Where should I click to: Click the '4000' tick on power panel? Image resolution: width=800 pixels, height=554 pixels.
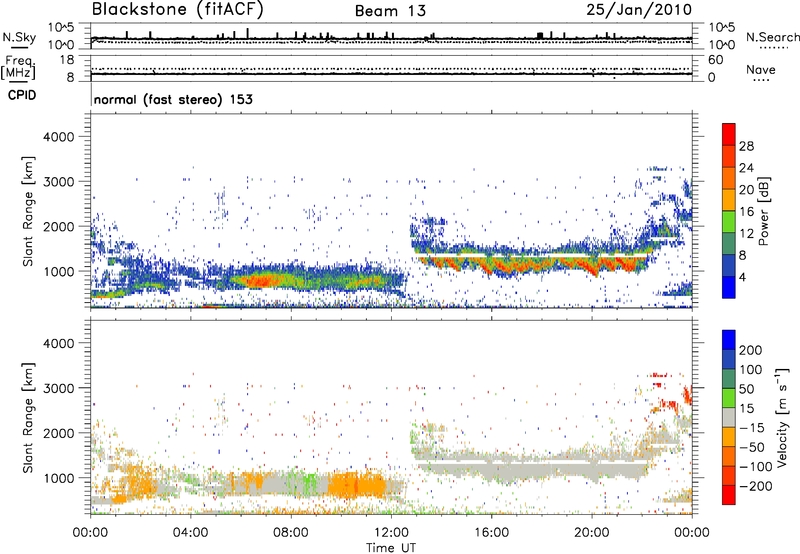click(x=58, y=137)
